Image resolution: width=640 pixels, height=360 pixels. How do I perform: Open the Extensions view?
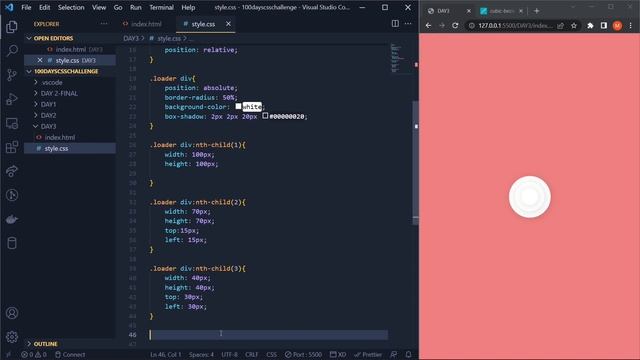[x=12, y=147]
